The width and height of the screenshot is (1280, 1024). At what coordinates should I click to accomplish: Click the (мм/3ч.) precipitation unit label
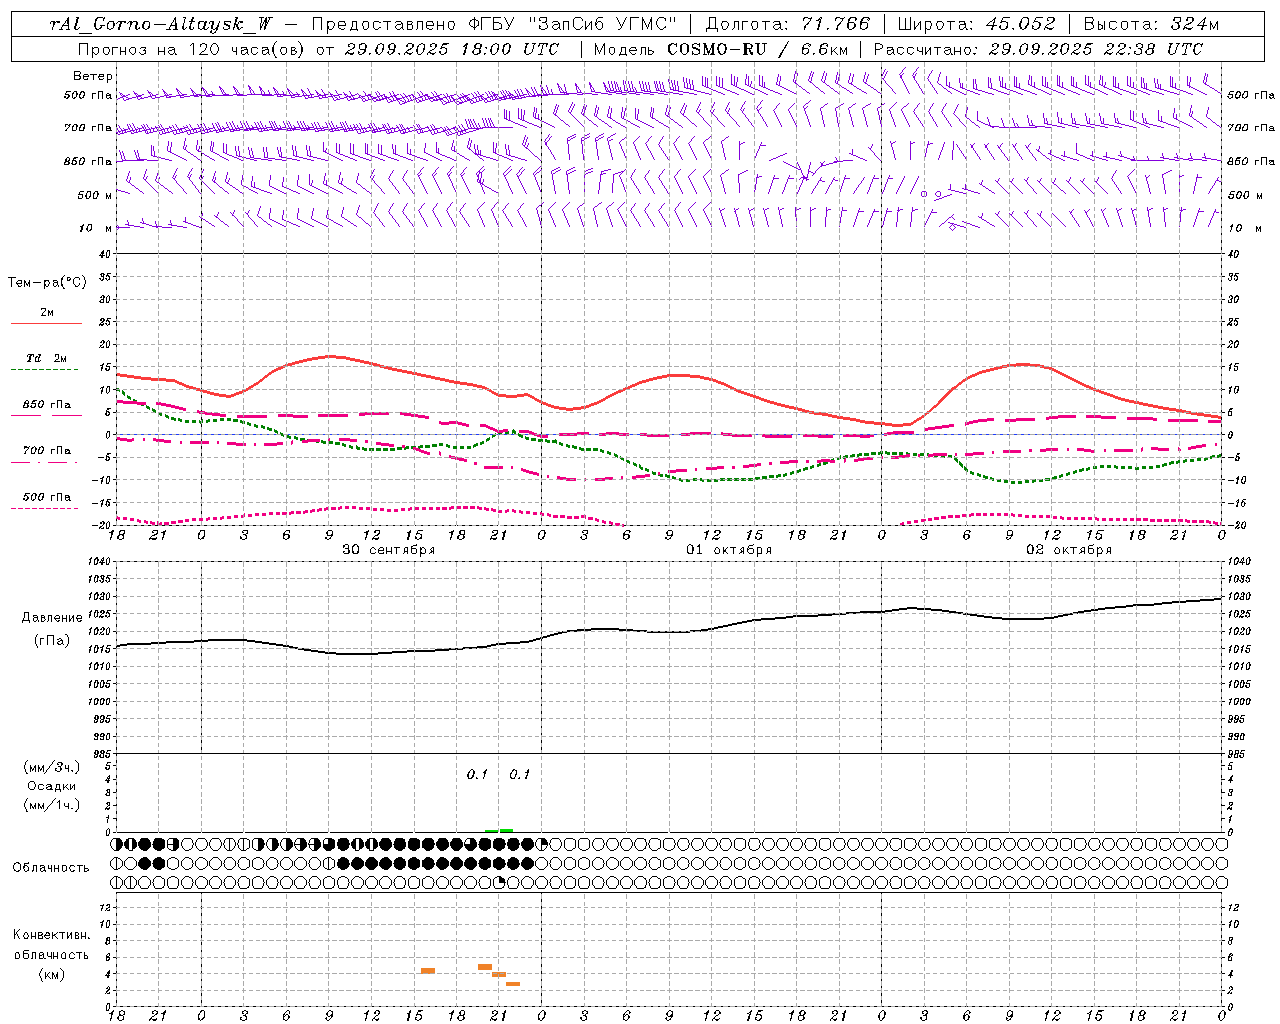pyautogui.click(x=52, y=767)
